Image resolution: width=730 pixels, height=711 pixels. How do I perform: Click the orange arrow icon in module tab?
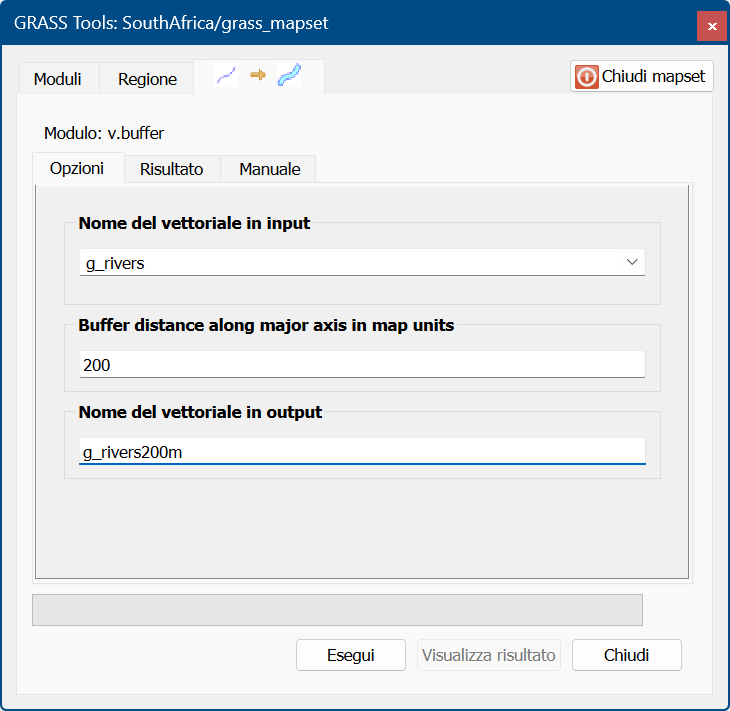(x=258, y=74)
